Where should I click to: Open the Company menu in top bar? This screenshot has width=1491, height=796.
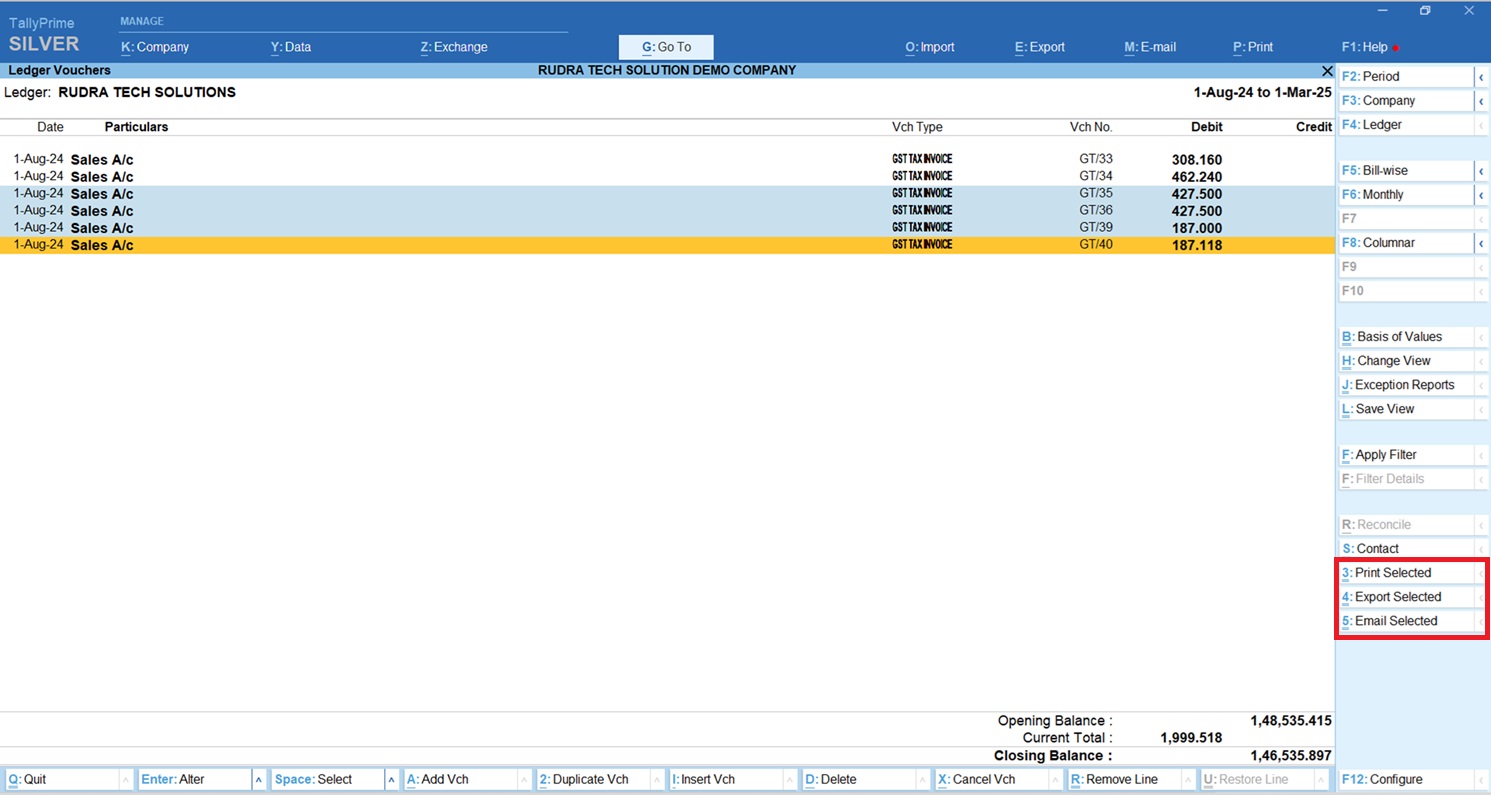tap(155, 47)
